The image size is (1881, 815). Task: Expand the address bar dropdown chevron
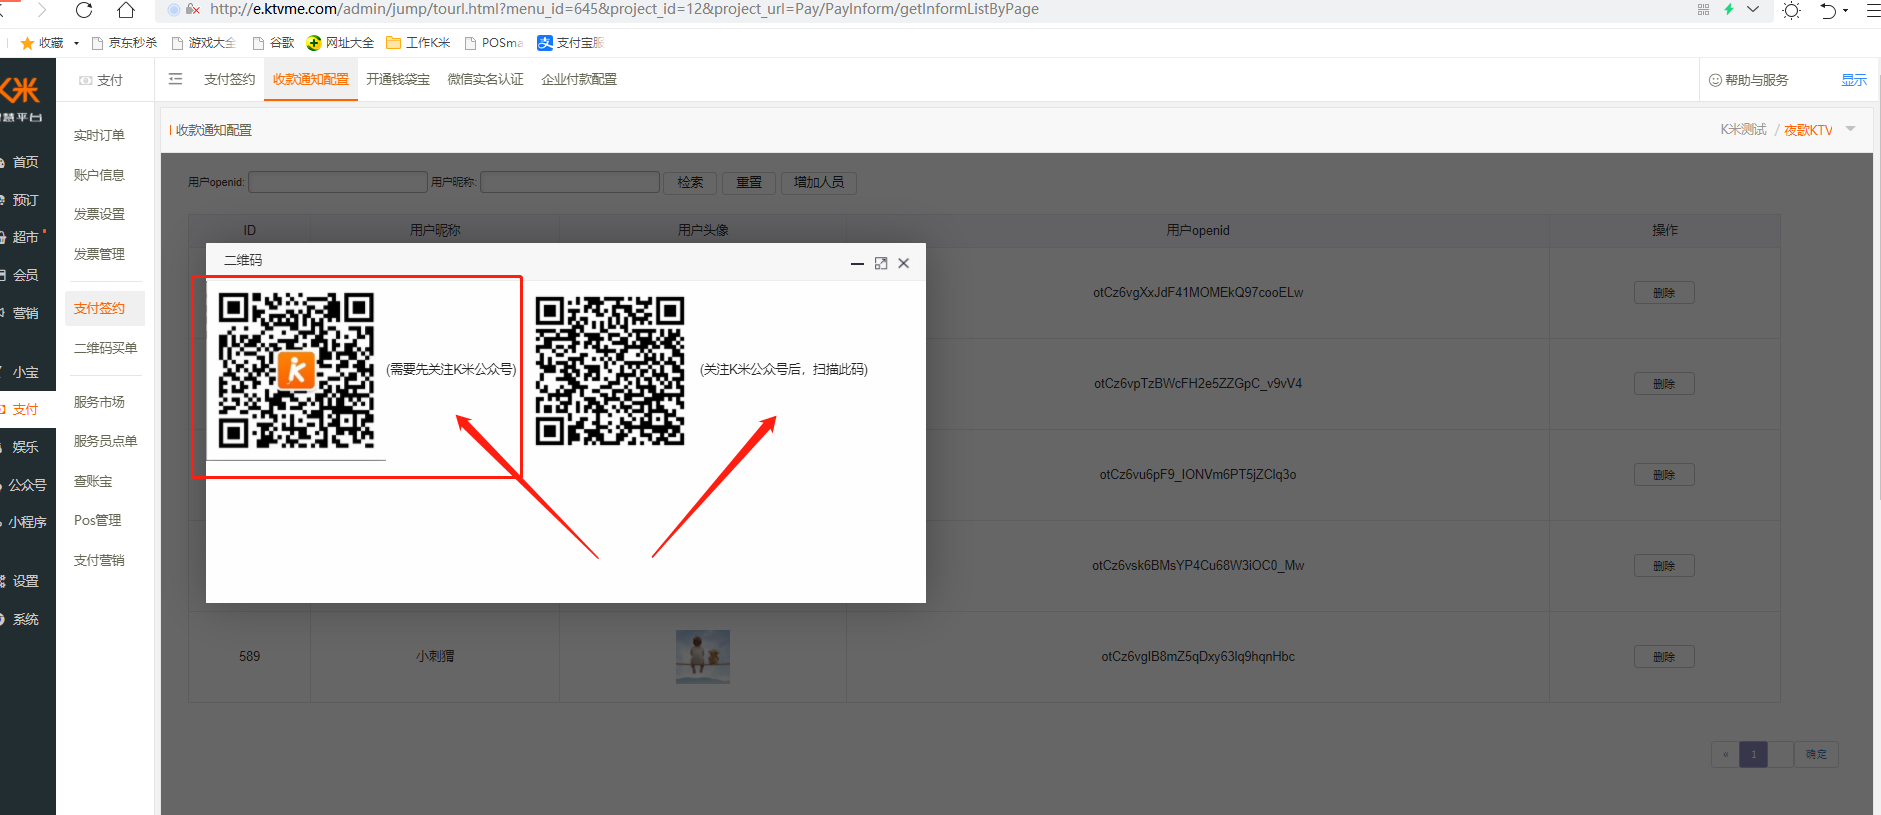[x=1753, y=9]
